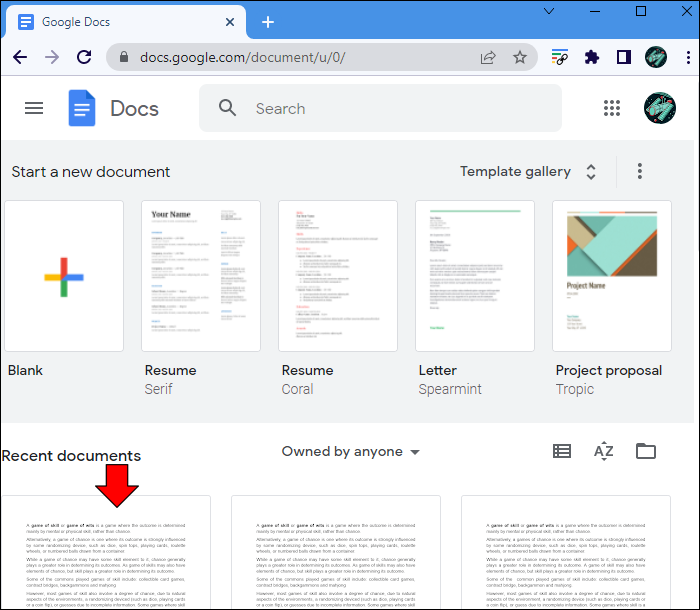700x610 pixels.
Task: Choose the Resume Serif template
Action: (x=201, y=276)
